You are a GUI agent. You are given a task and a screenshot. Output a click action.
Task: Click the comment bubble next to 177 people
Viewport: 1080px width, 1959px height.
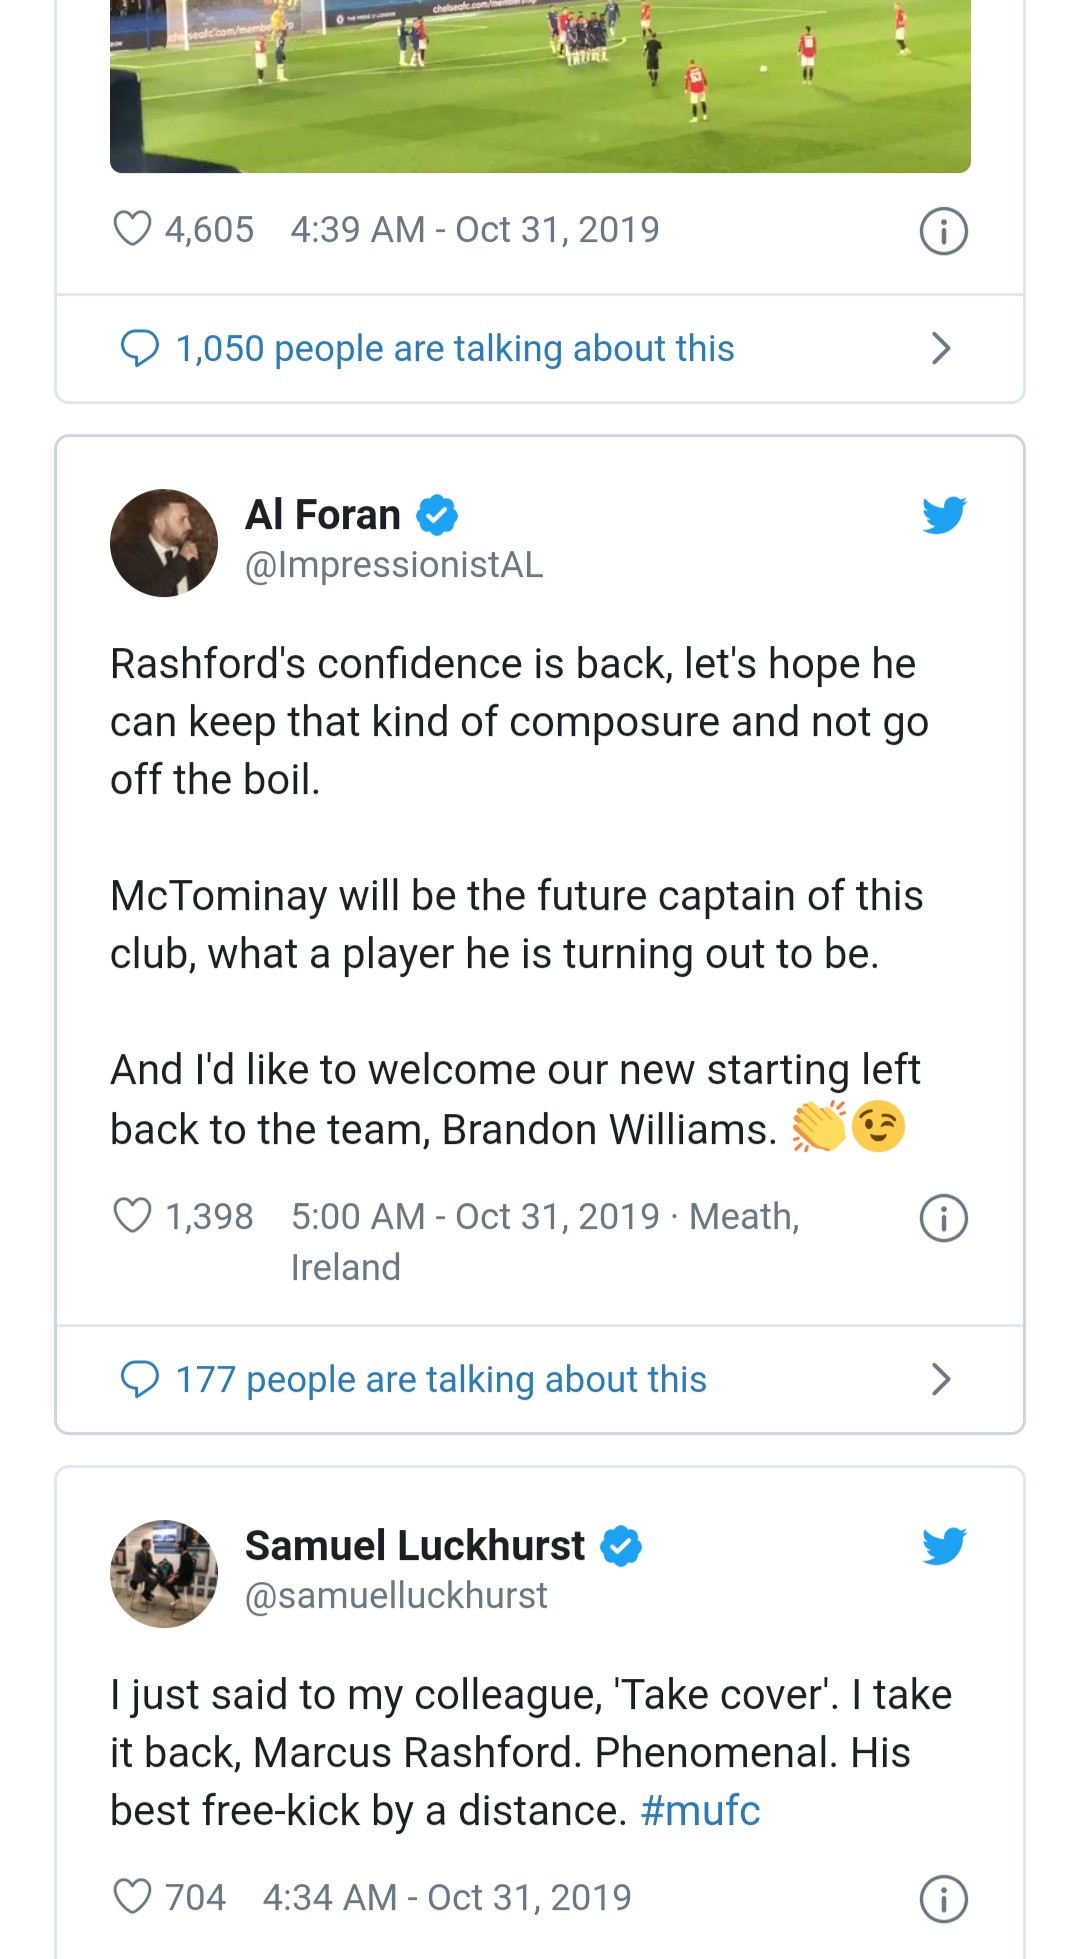coord(140,1378)
